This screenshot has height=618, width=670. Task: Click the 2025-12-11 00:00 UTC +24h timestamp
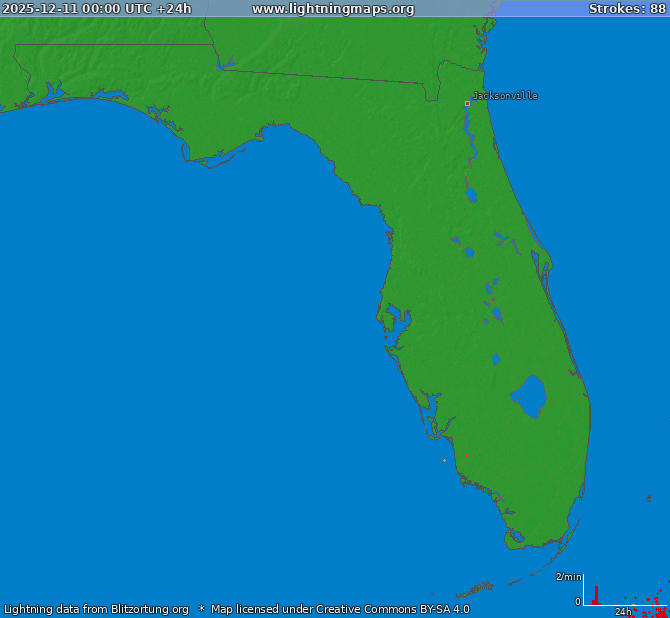[97, 9]
